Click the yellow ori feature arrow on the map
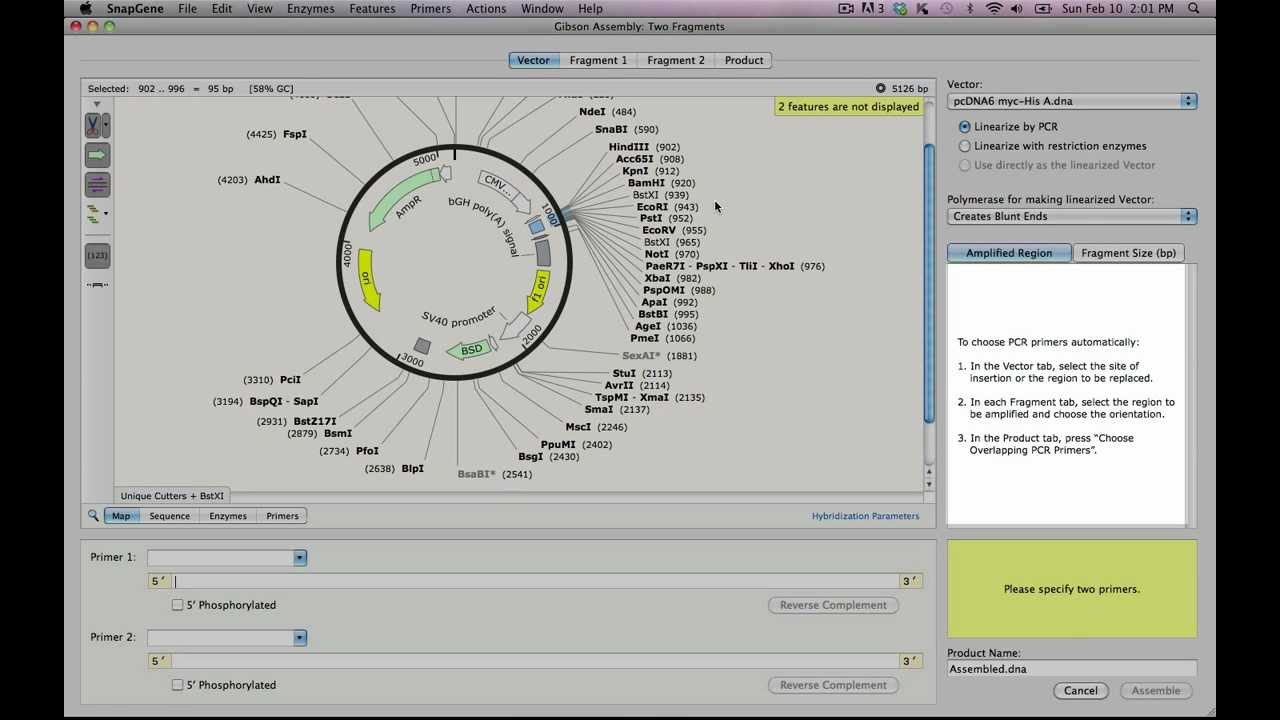This screenshot has height=720, width=1280. pyautogui.click(x=367, y=280)
